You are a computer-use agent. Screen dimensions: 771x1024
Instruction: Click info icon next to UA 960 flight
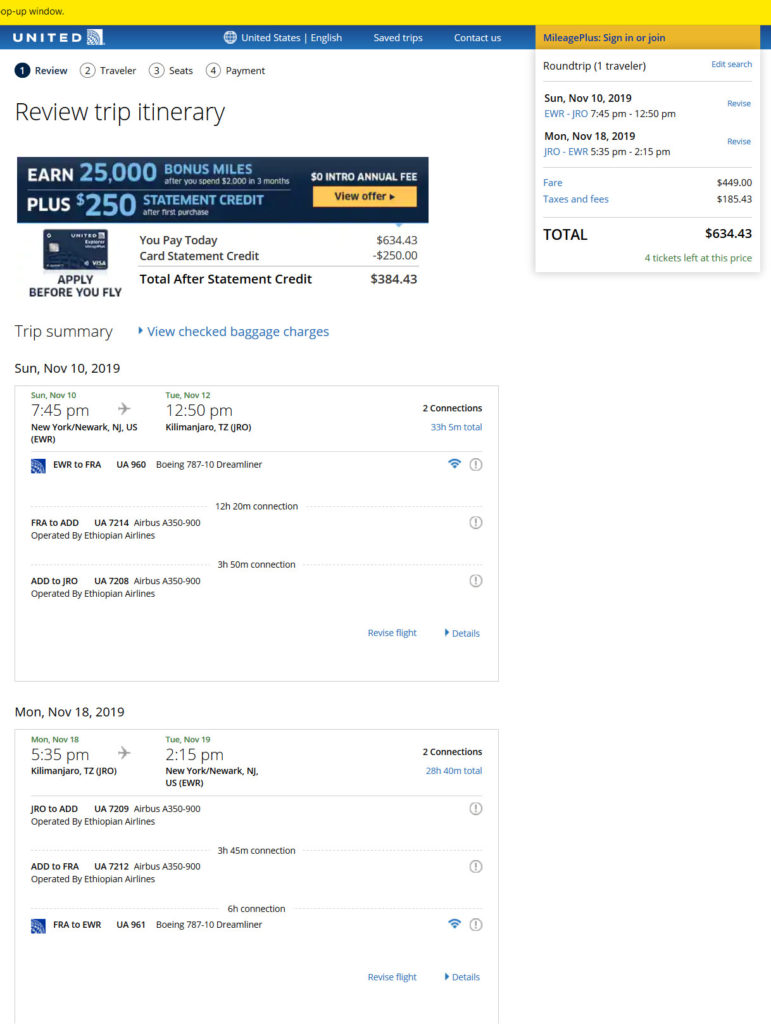tap(476, 464)
